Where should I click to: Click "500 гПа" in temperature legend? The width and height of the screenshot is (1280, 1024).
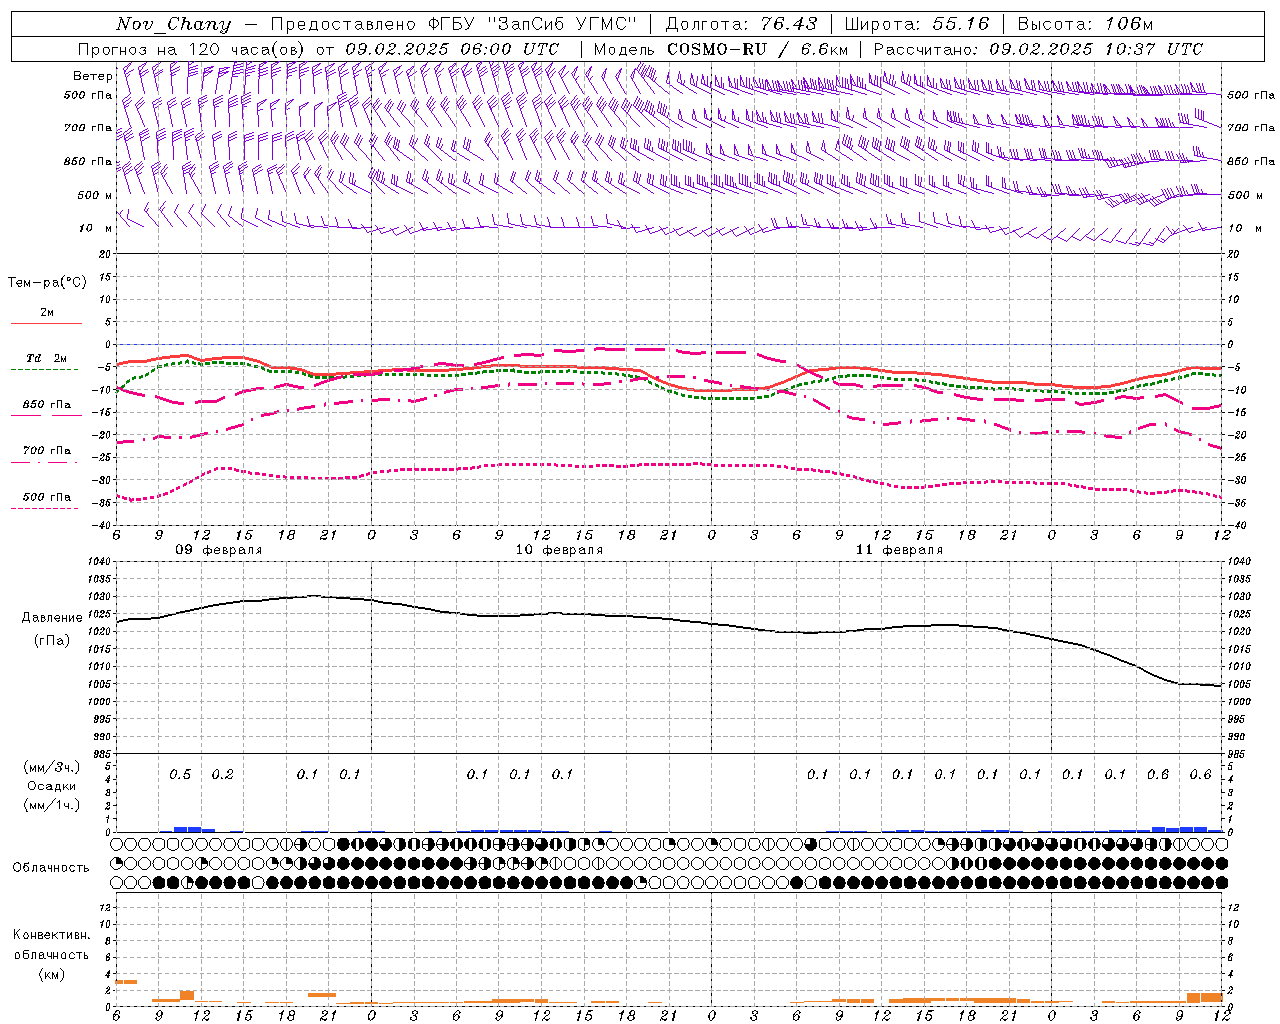click(x=47, y=497)
